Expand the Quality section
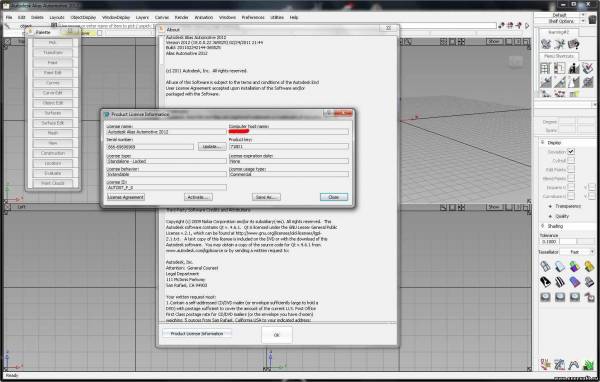This screenshot has height=382, width=600. 550,216
